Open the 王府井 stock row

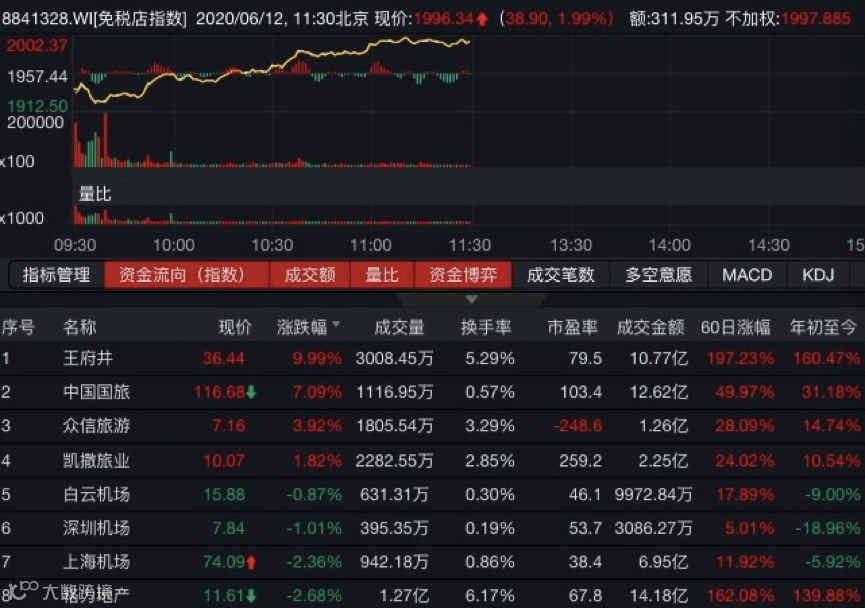click(432, 359)
